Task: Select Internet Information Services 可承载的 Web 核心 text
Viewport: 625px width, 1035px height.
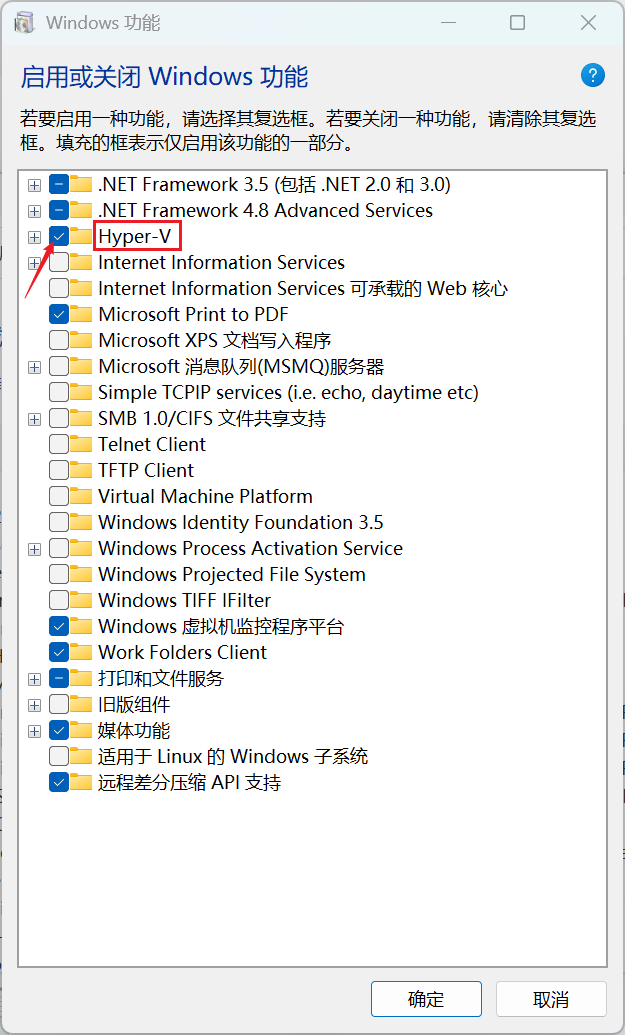Action: tap(303, 288)
